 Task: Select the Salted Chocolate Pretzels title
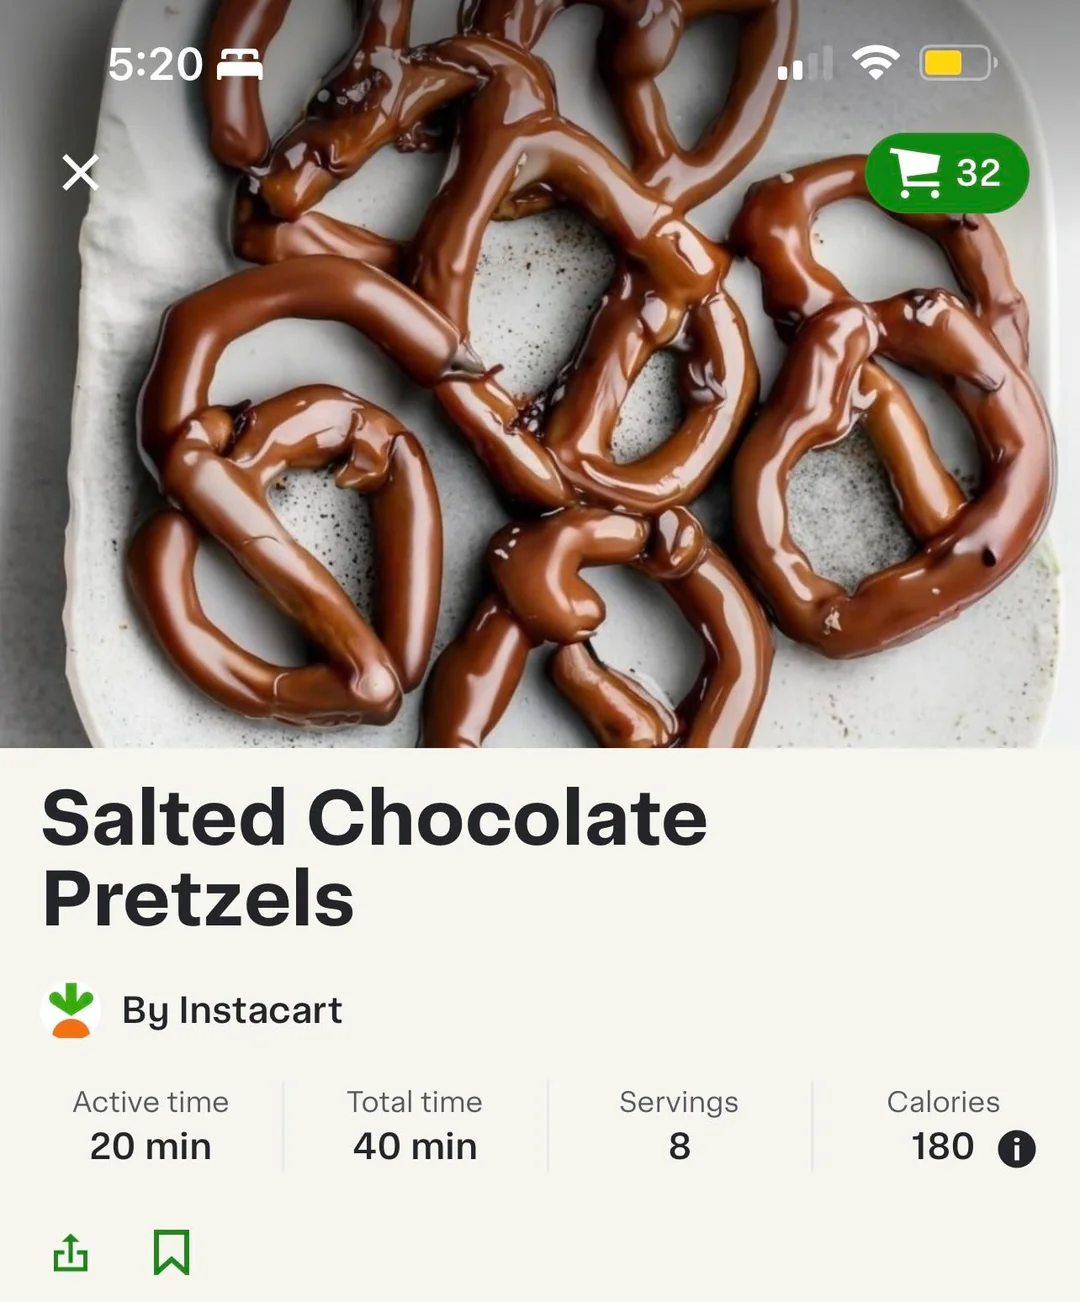tap(375, 858)
